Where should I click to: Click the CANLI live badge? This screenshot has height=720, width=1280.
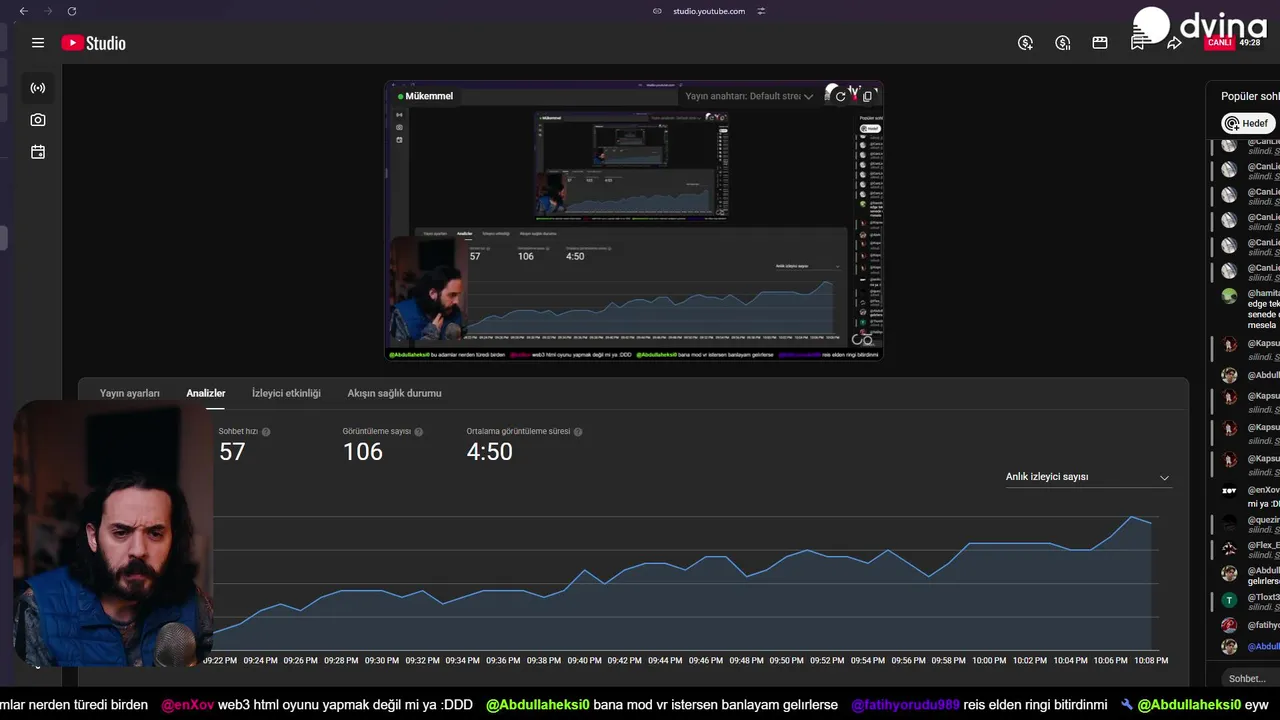[x=1219, y=43]
